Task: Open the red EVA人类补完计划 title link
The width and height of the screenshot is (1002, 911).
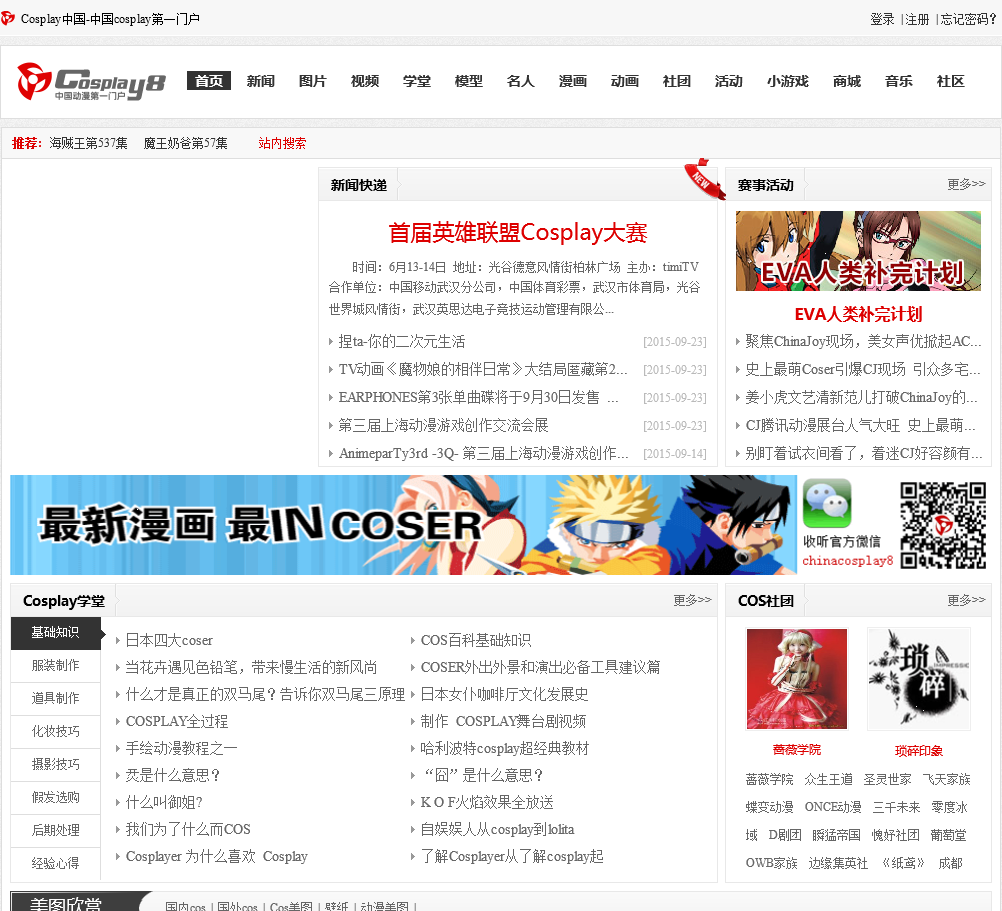Action: 858,314
